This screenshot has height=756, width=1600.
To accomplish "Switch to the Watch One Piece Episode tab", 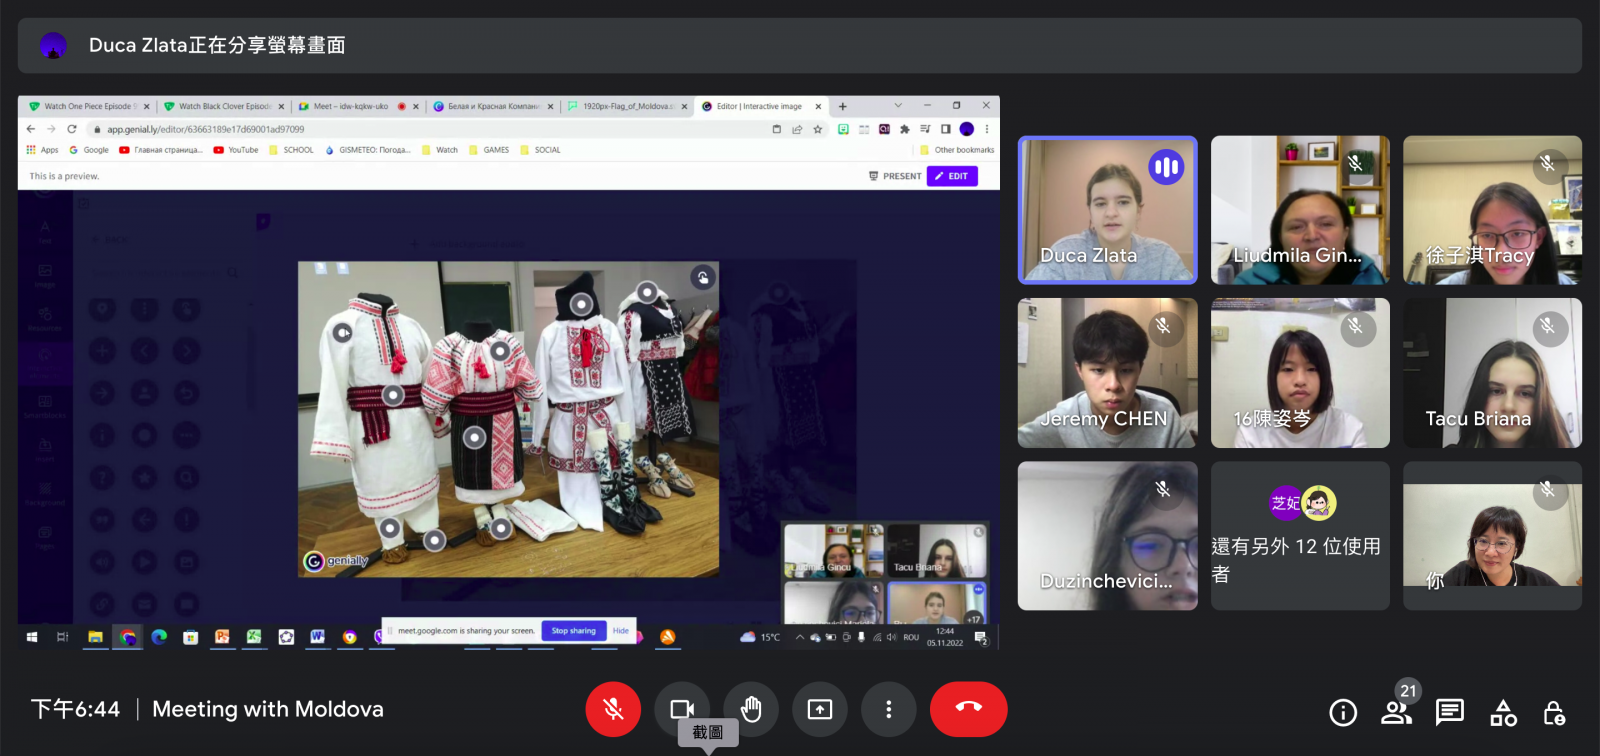I will pos(87,106).
